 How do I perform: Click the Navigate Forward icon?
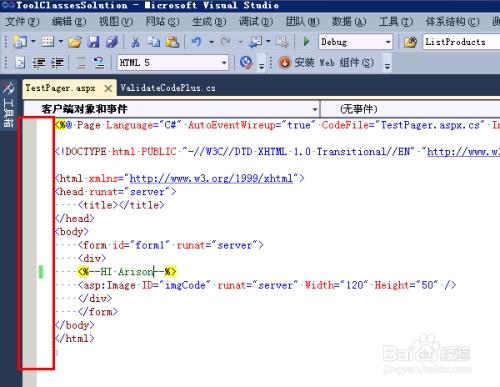[x=282, y=42]
